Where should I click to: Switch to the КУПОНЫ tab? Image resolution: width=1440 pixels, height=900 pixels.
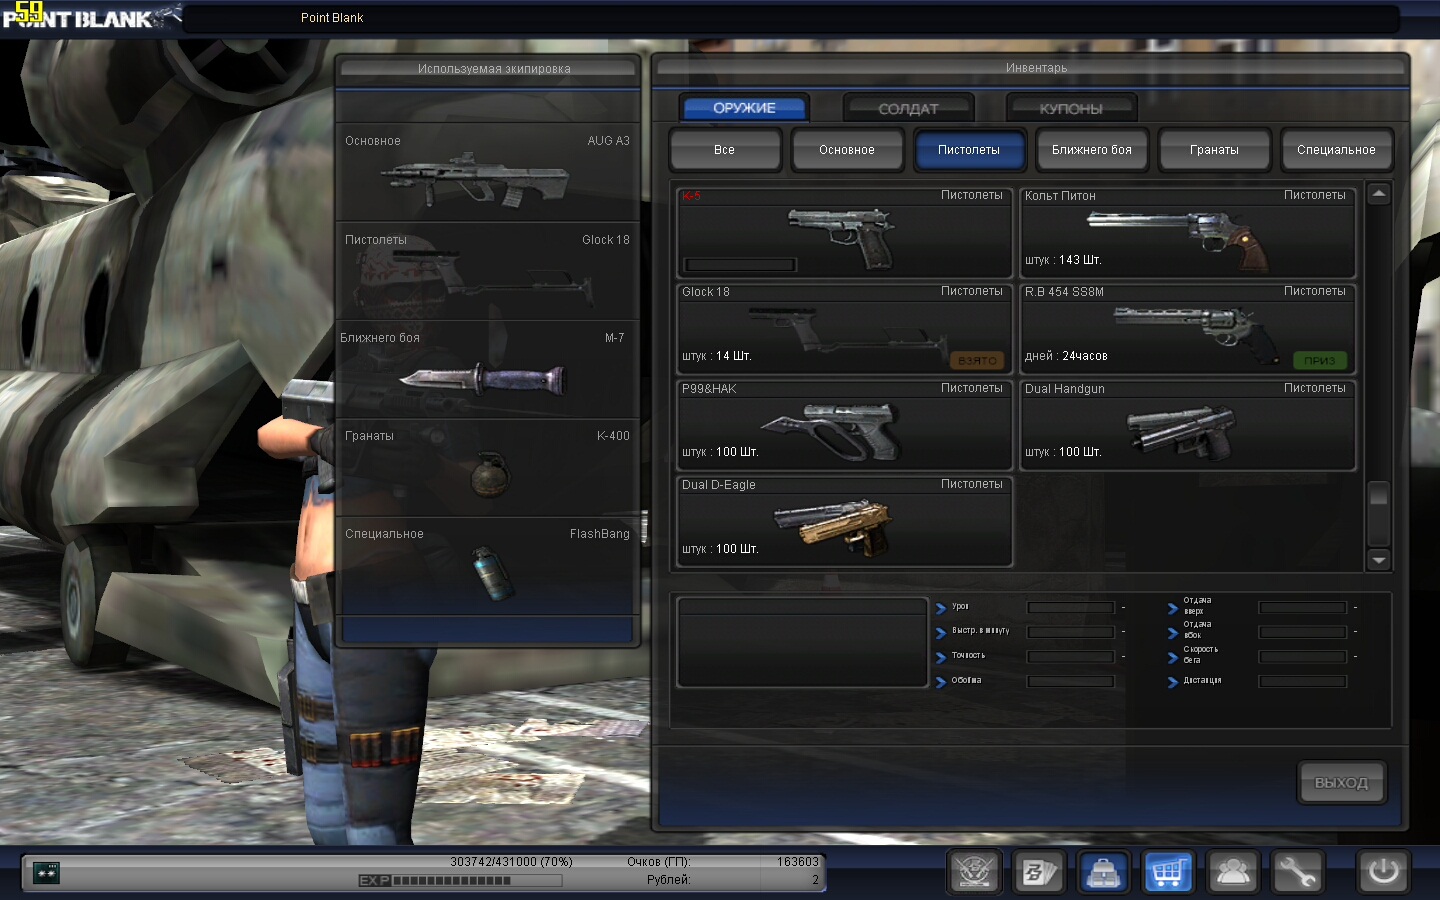tap(1070, 108)
